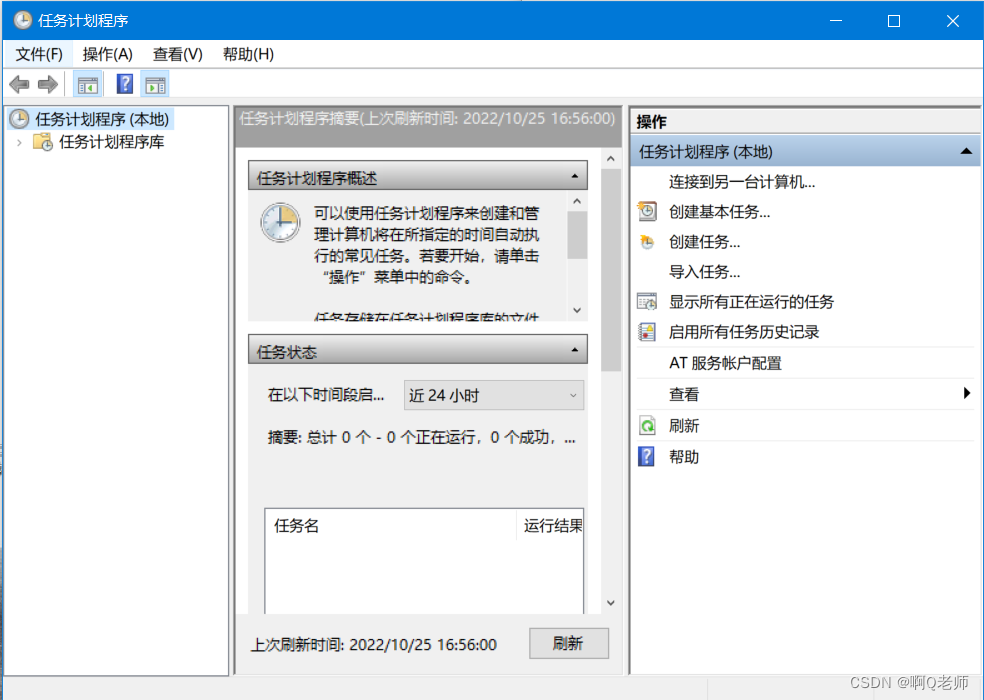
Task: Select the 创建任务 icon in 操作 pane
Action: [x=645, y=241]
